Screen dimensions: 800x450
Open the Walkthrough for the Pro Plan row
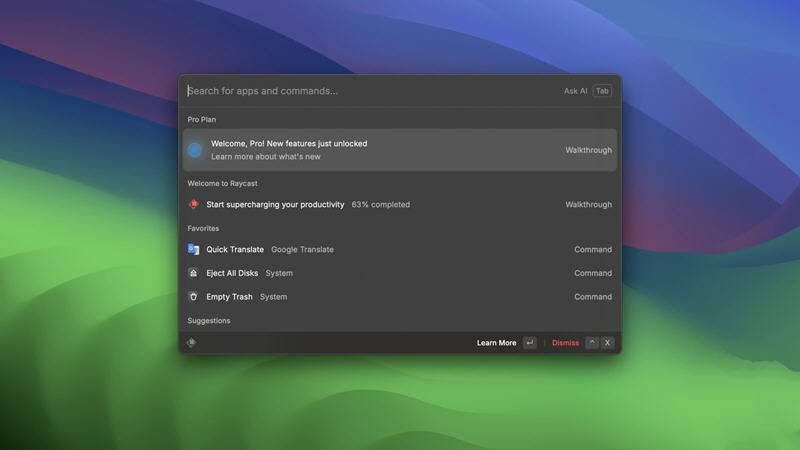click(588, 150)
